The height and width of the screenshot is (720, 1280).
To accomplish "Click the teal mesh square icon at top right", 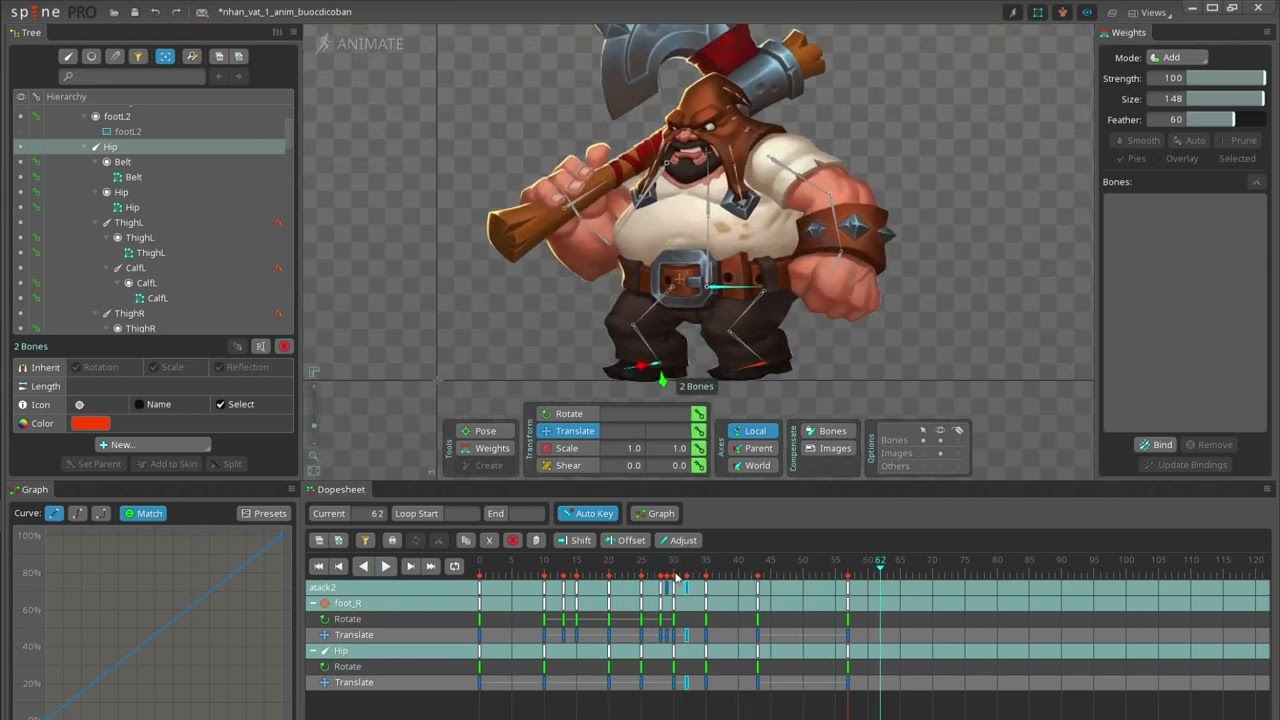I will point(1038,12).
